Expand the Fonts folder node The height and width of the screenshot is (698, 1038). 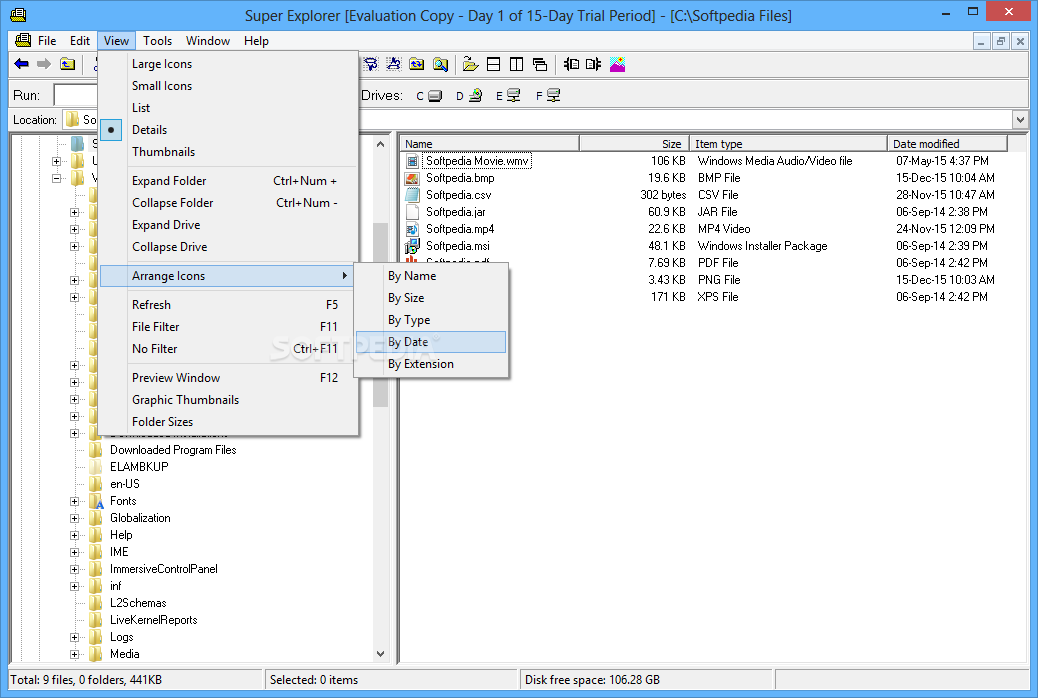coord(74,501)
